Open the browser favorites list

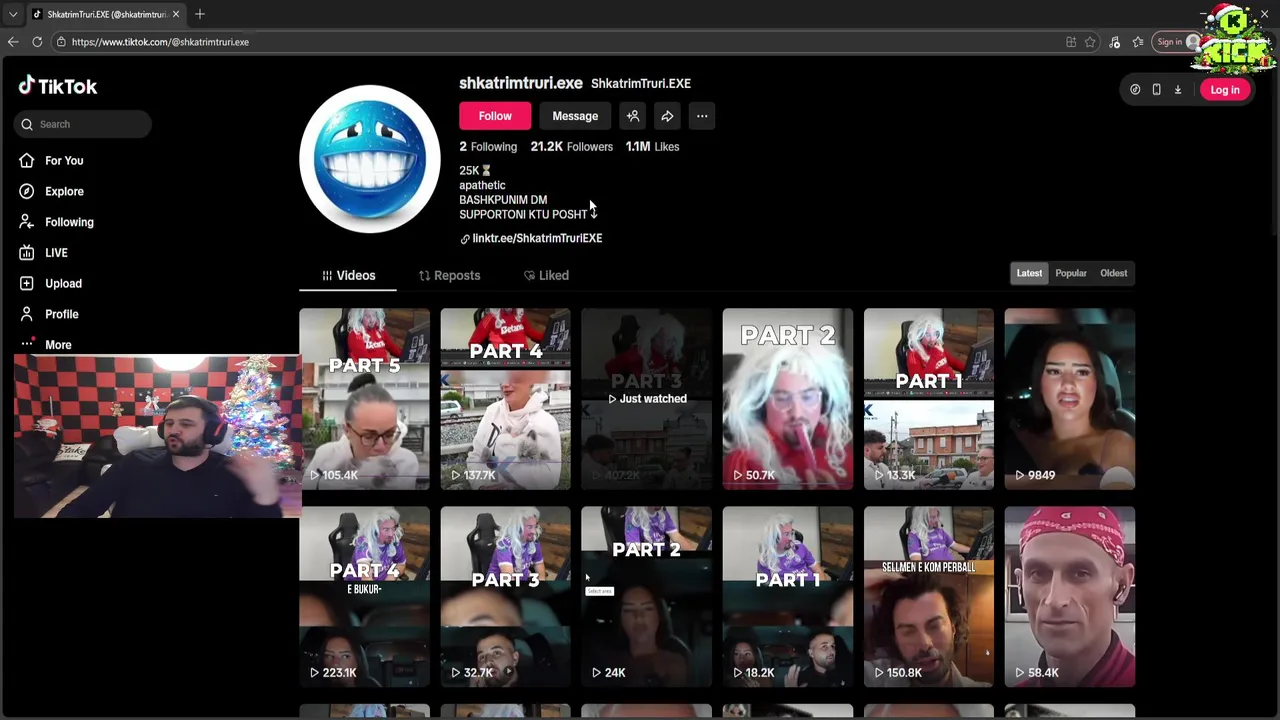click(1138, 42)
